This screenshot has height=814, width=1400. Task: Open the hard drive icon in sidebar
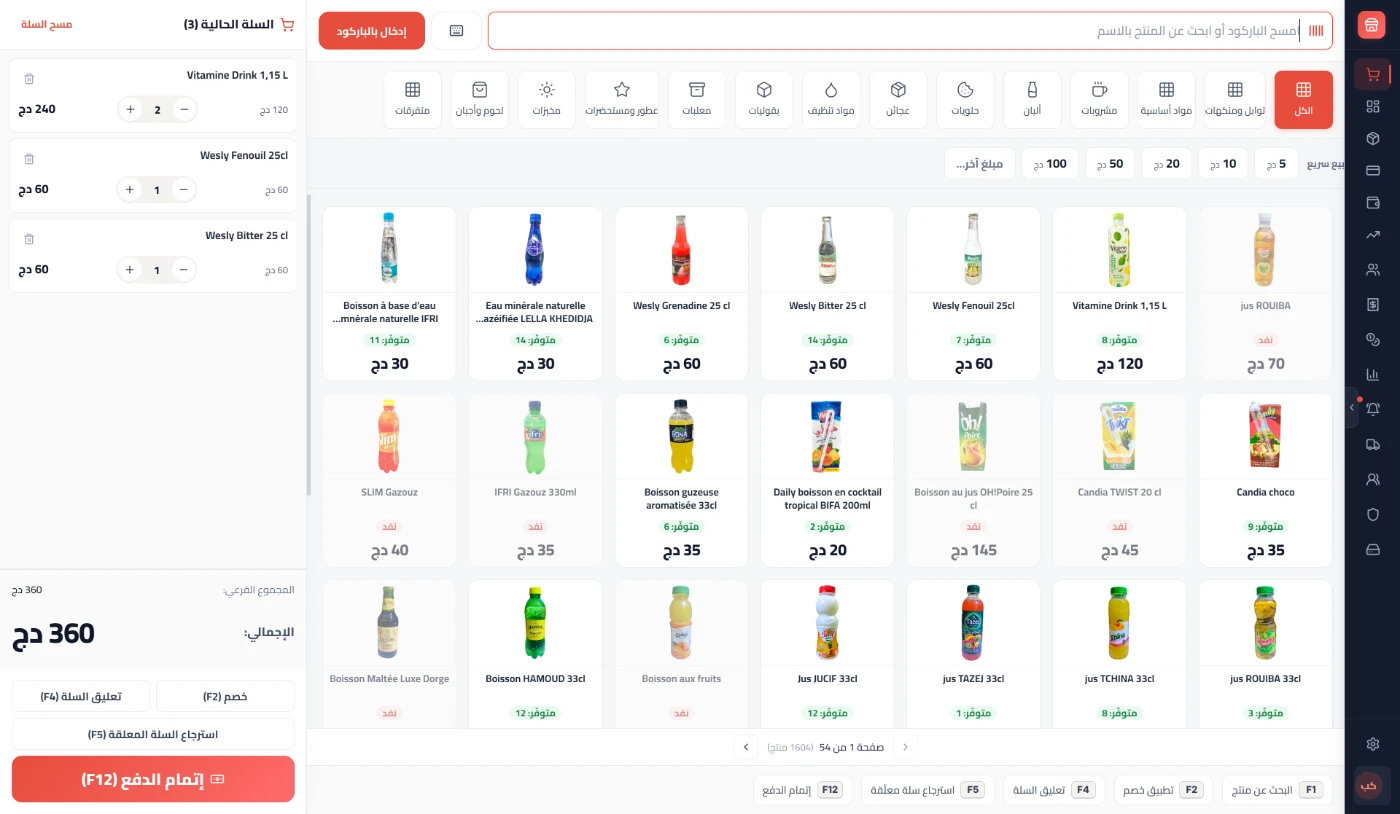tap(1372, 549)
